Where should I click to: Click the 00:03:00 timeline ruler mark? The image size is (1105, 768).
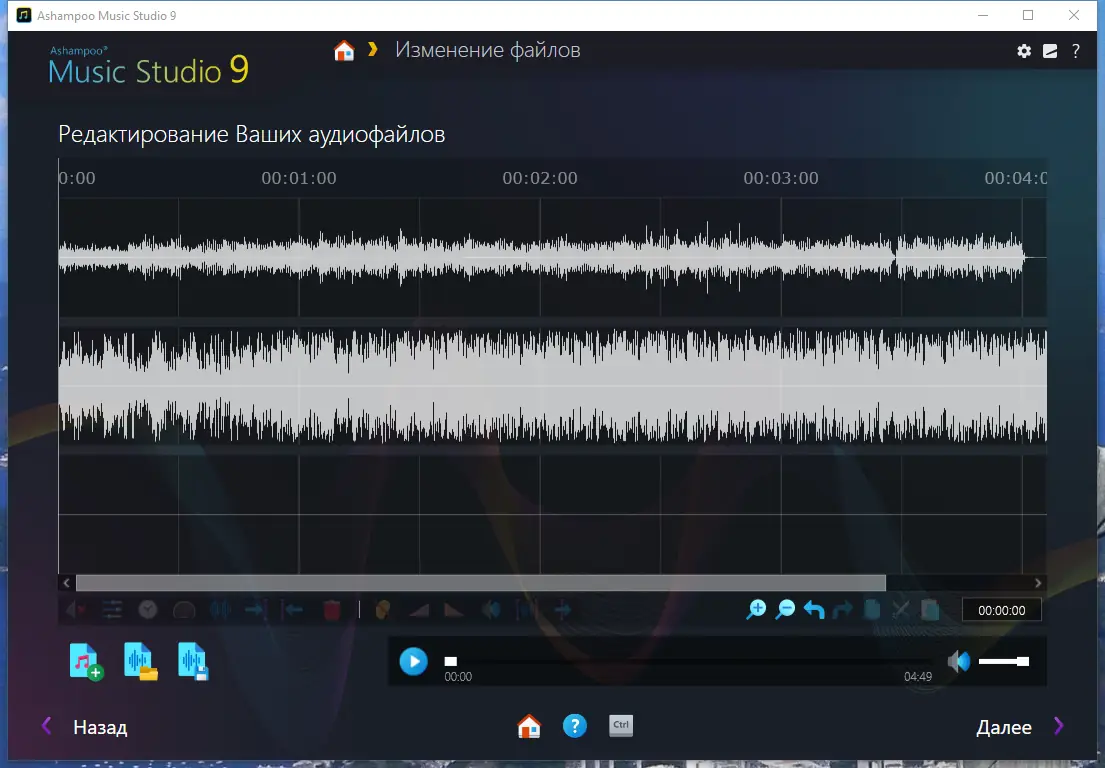[x=781, y=178]
